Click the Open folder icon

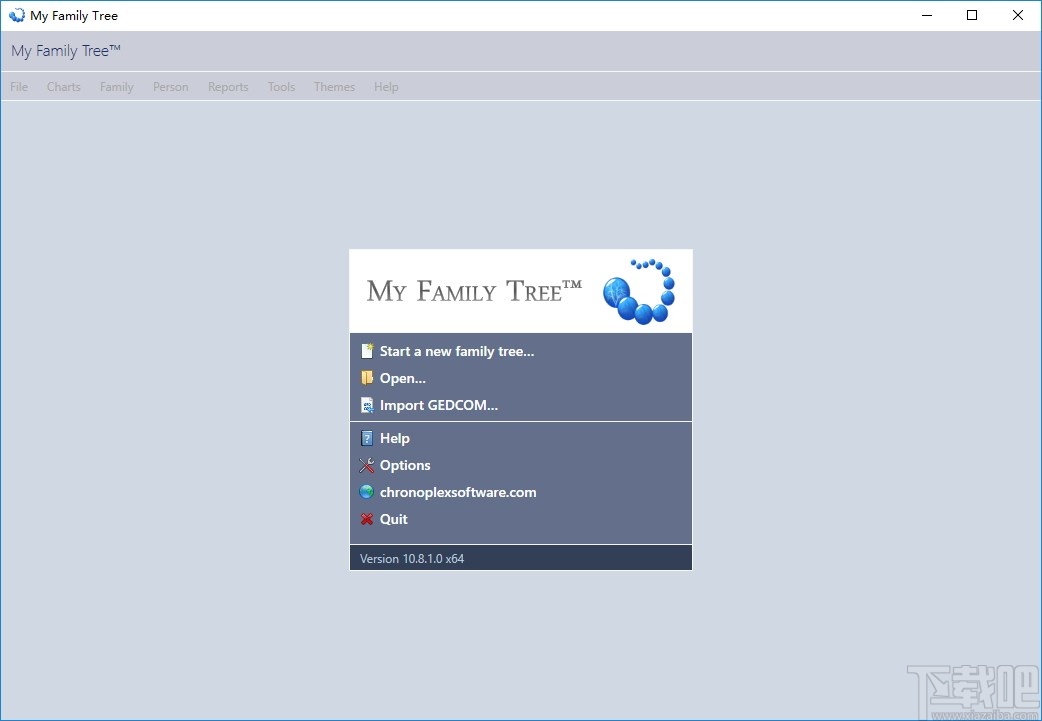[367, 378]
